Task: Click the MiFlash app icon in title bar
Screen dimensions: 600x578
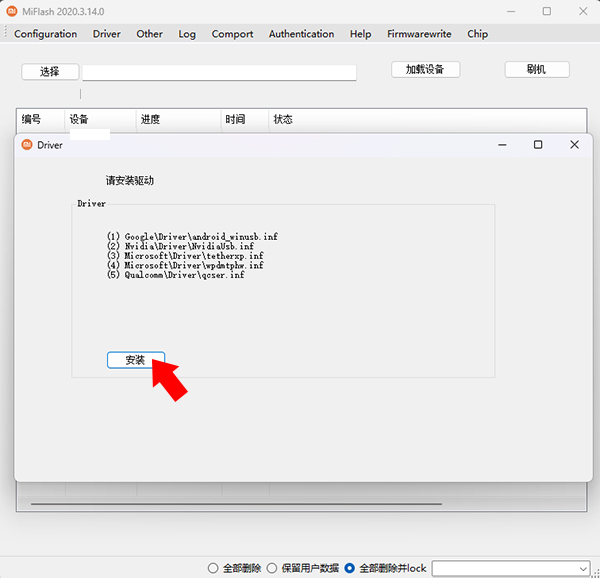Action: click(12, 11)
